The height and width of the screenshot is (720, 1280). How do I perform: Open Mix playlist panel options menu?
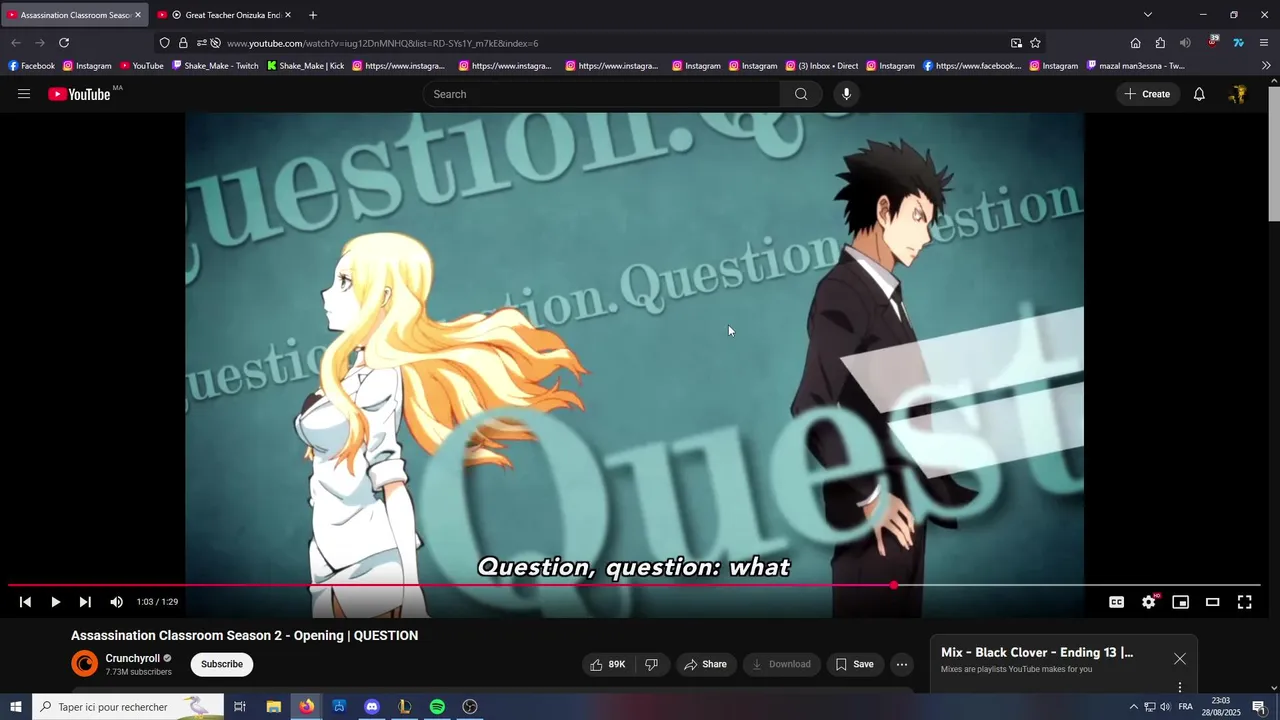point(1180,687)
